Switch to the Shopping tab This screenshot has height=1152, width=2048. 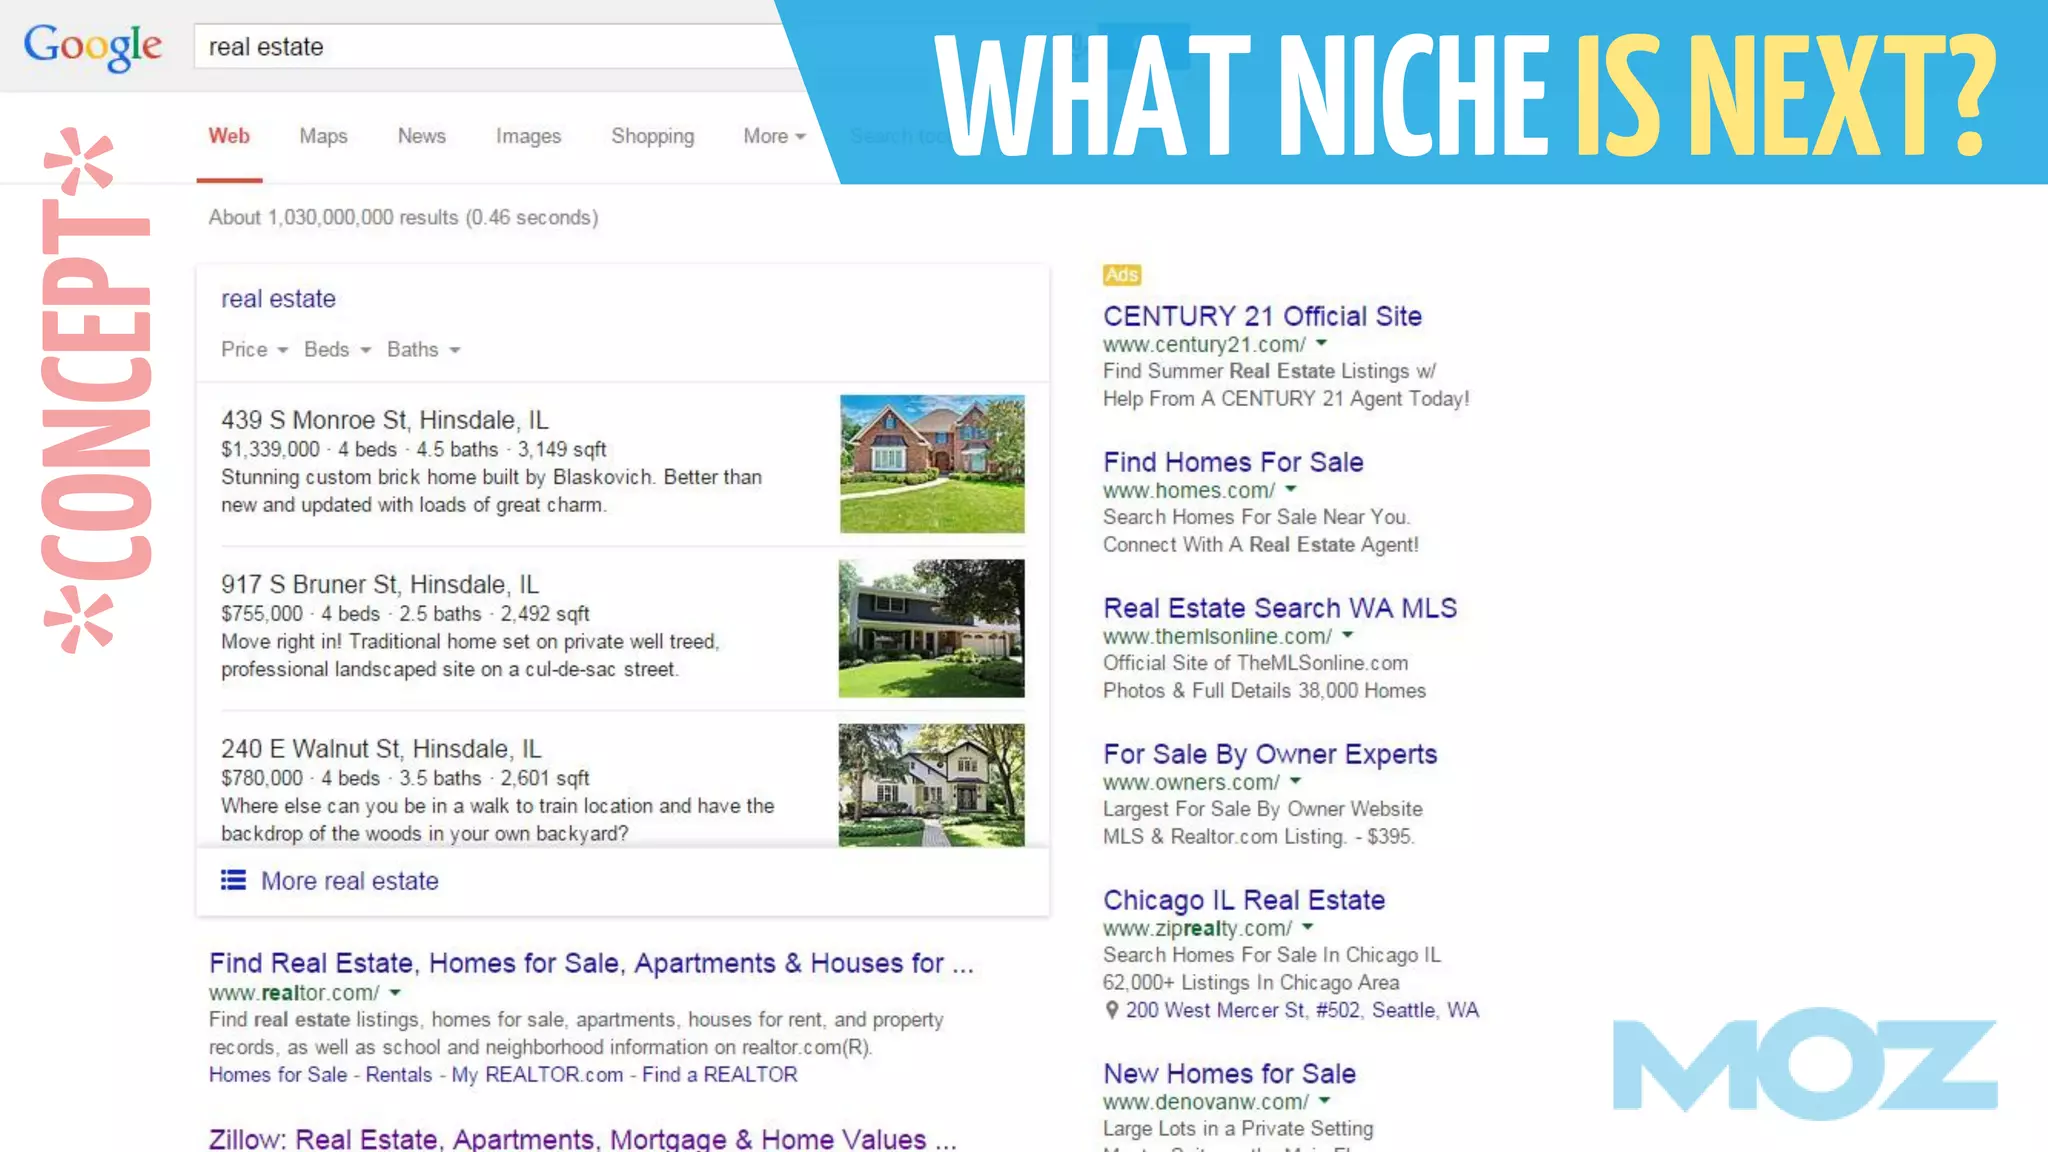pos(652,136)
